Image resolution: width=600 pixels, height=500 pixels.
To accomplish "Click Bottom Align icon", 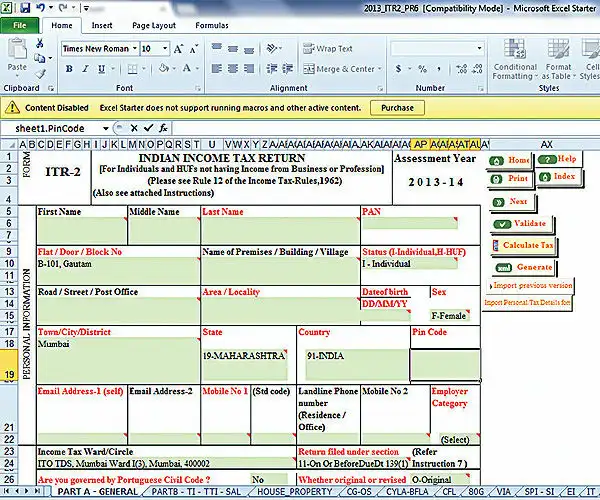I will pos(249,49).
